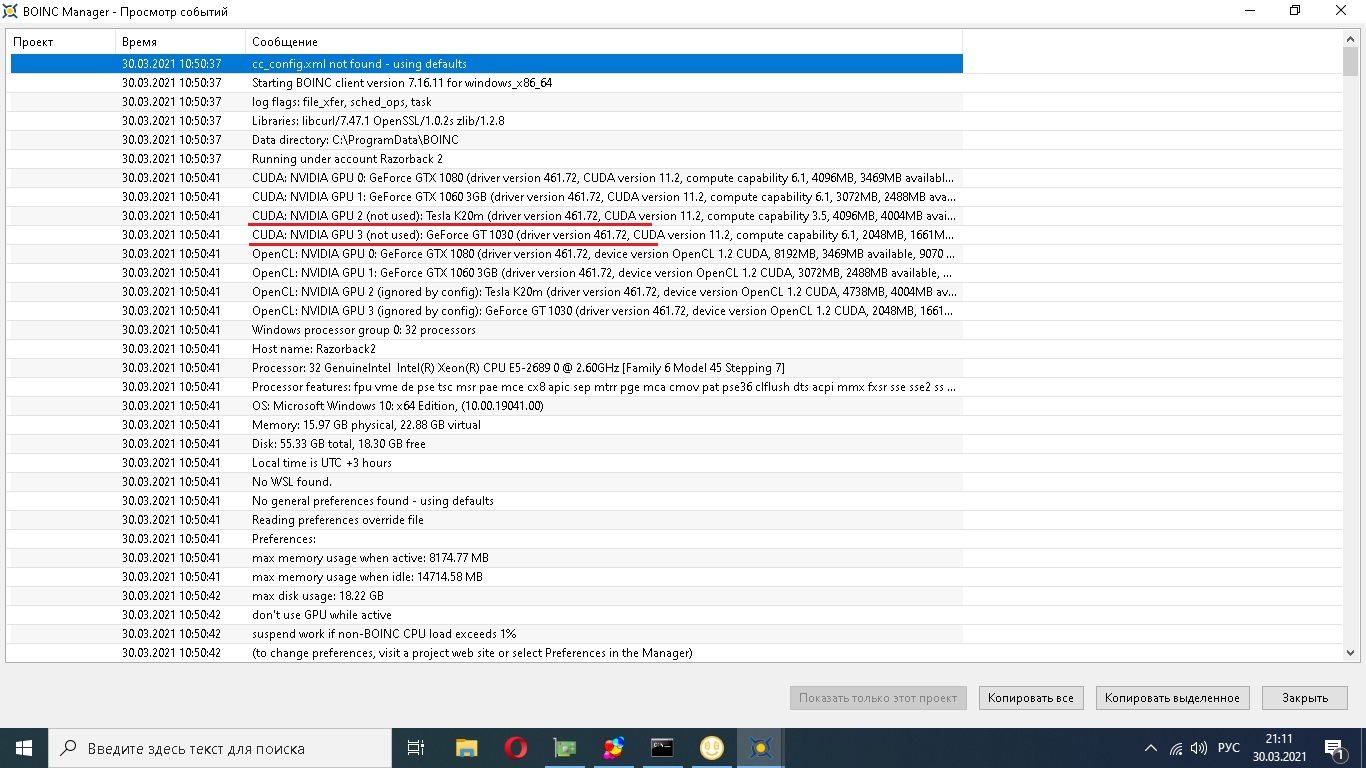1366x768 pixels.
Task: Select the OpenCL GPU 1 GTX 1060 3GB row
Action: [486, 273]
